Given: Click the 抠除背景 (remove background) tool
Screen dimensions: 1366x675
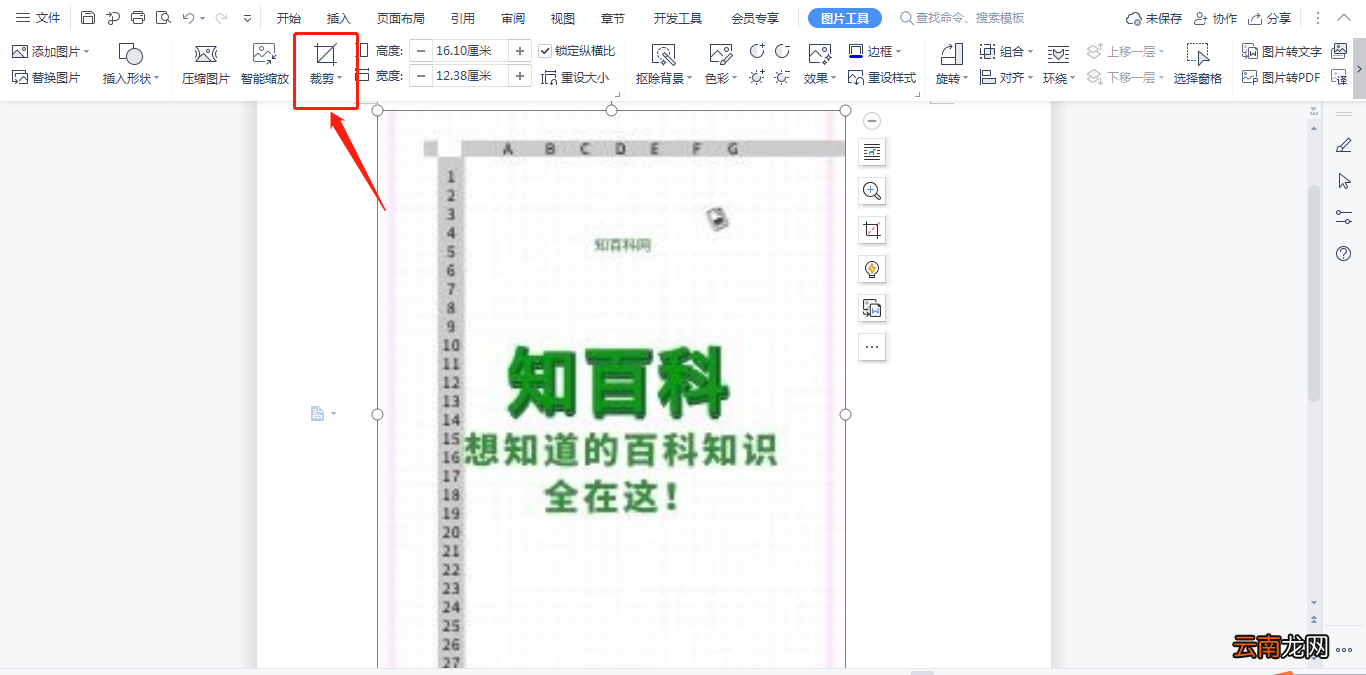Looking at the screenshot, I should pos(664,64).
